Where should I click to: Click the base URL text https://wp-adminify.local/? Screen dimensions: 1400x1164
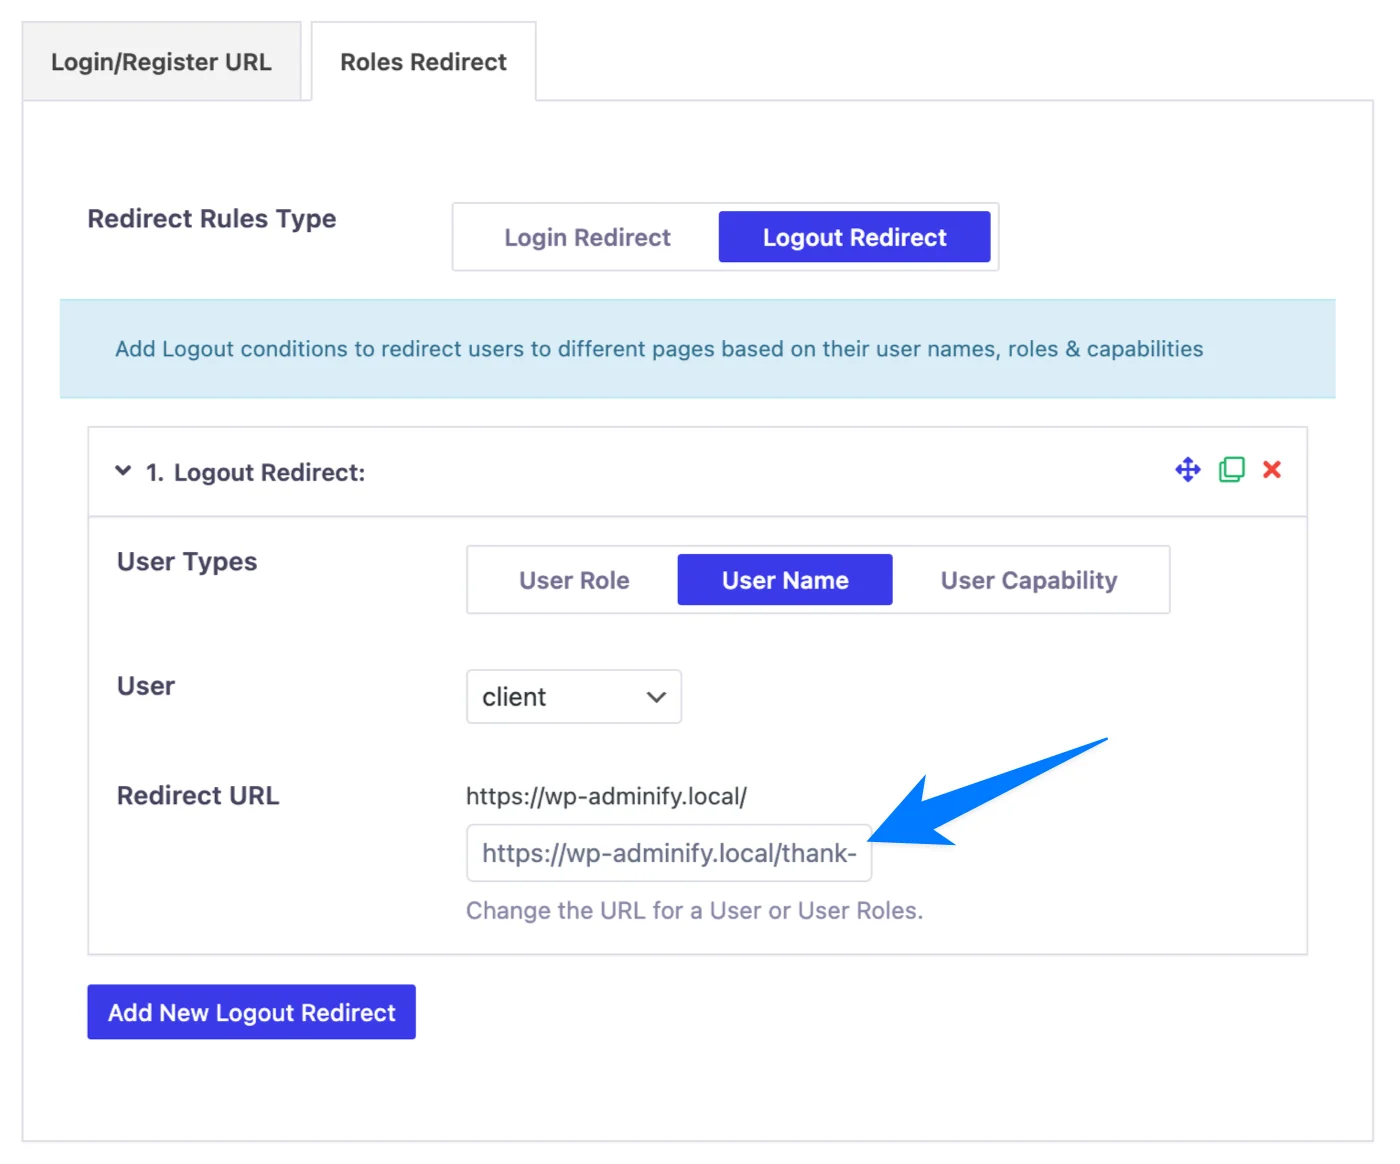(607, 795)
